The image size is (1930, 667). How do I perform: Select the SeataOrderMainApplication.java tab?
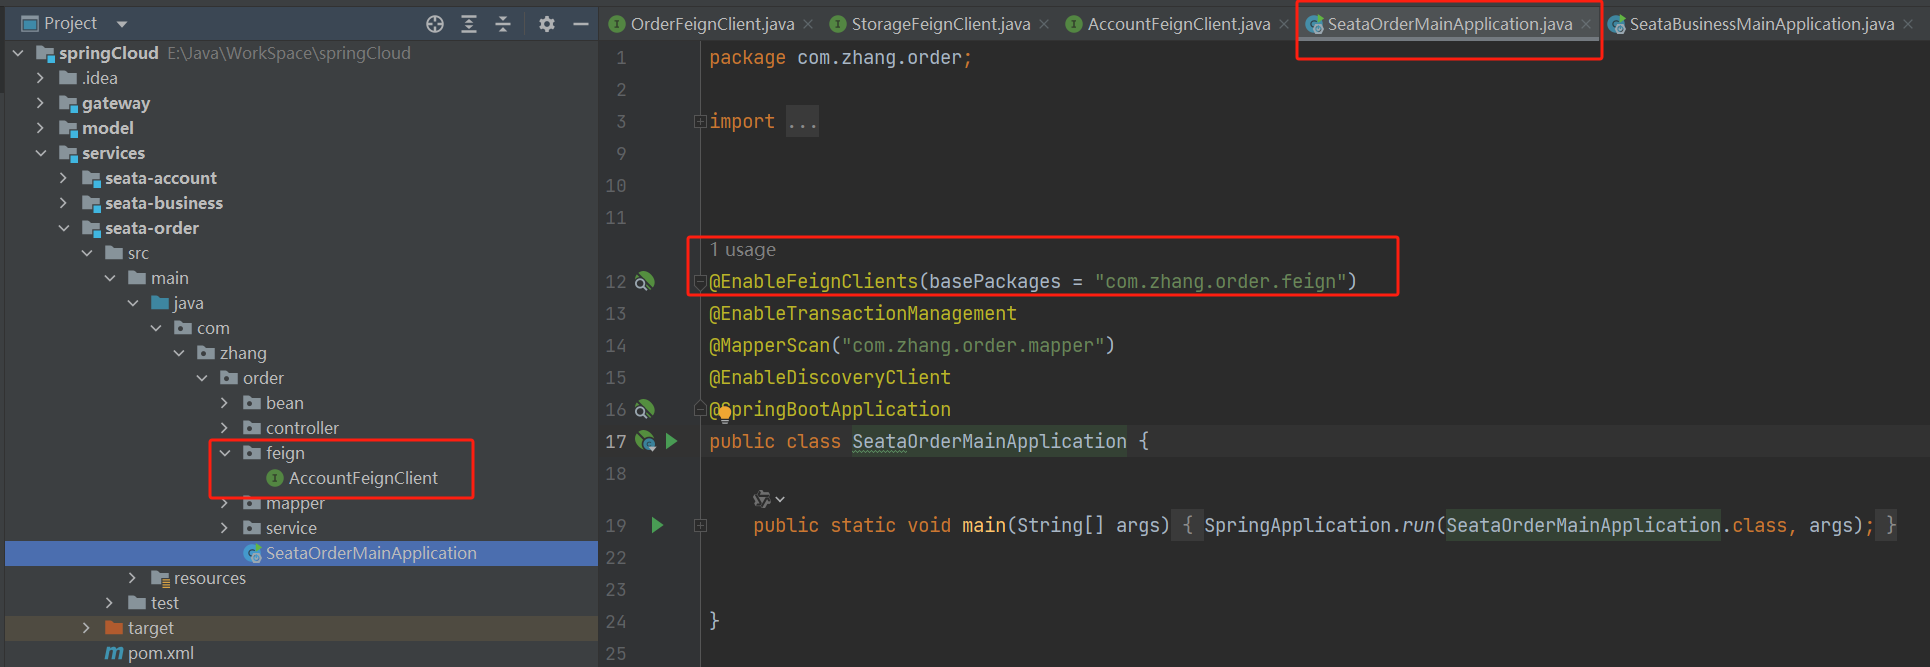pos(1449,24)
